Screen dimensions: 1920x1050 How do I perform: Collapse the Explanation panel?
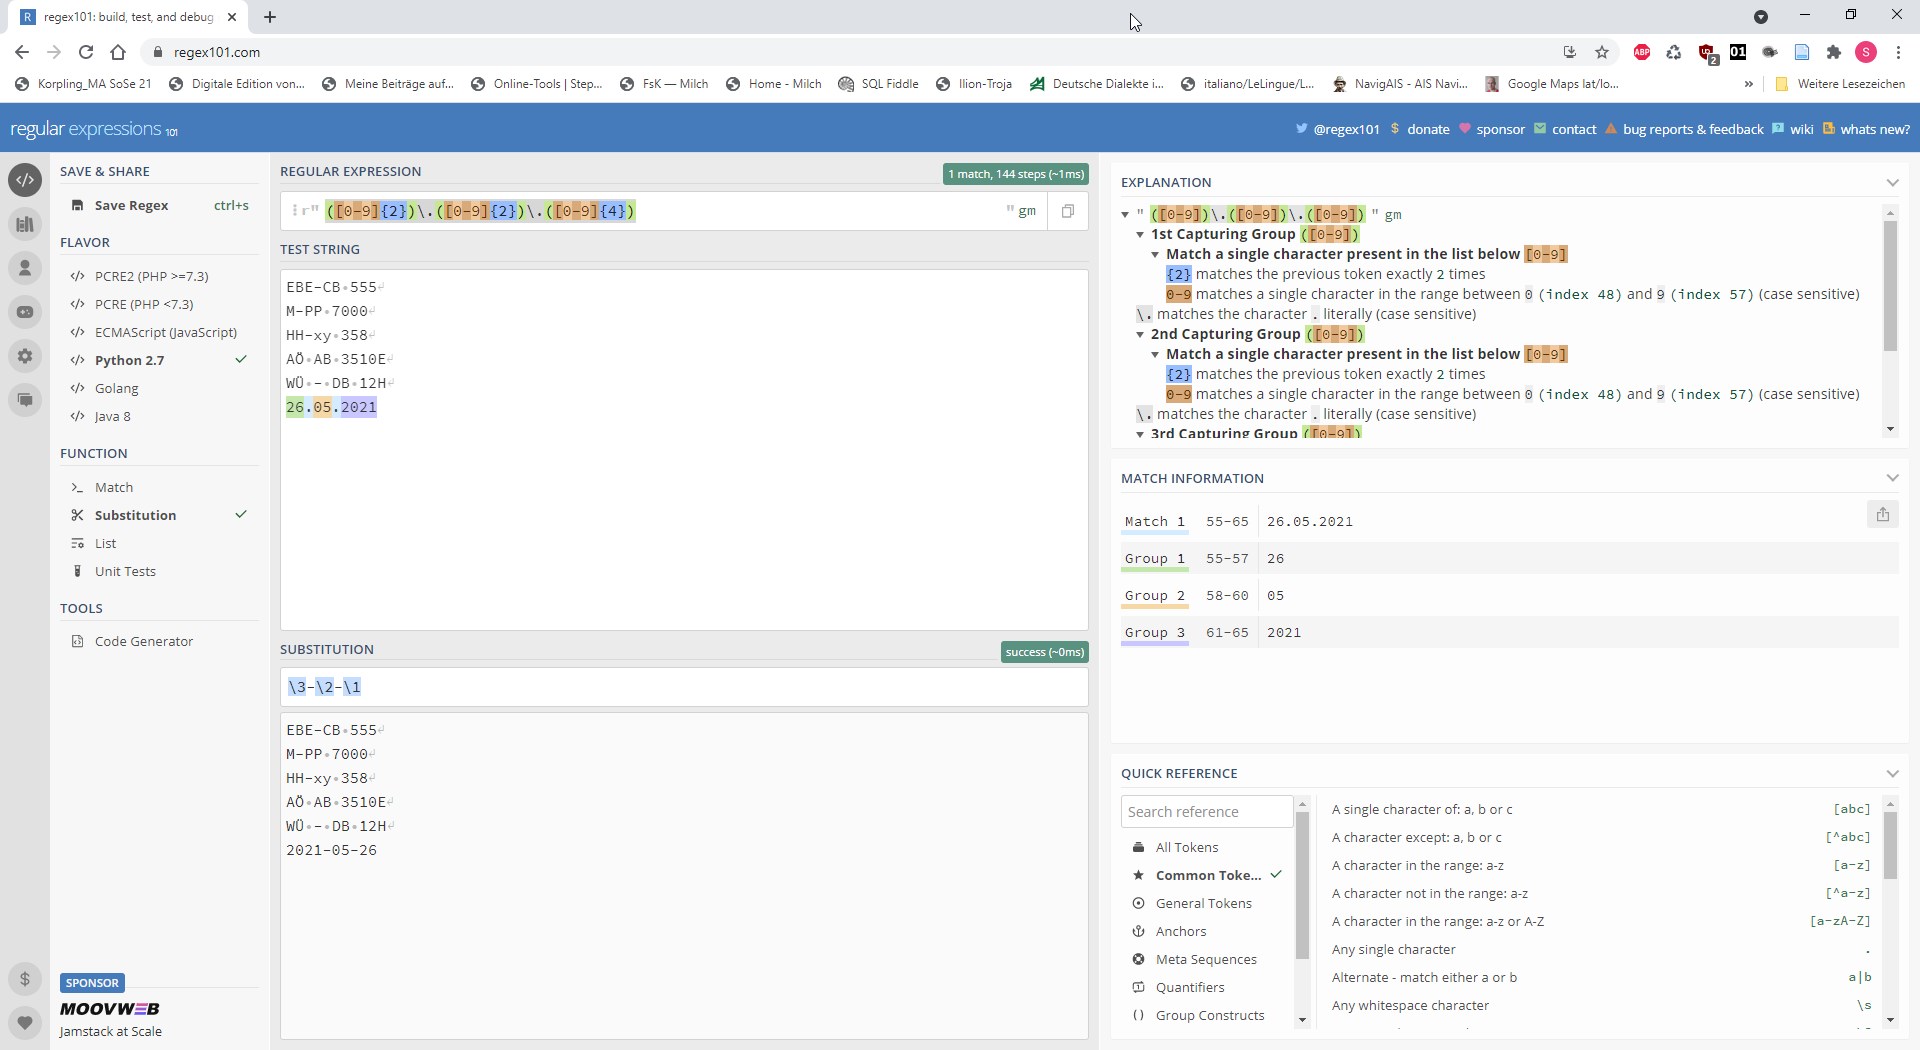(1892, 182)
